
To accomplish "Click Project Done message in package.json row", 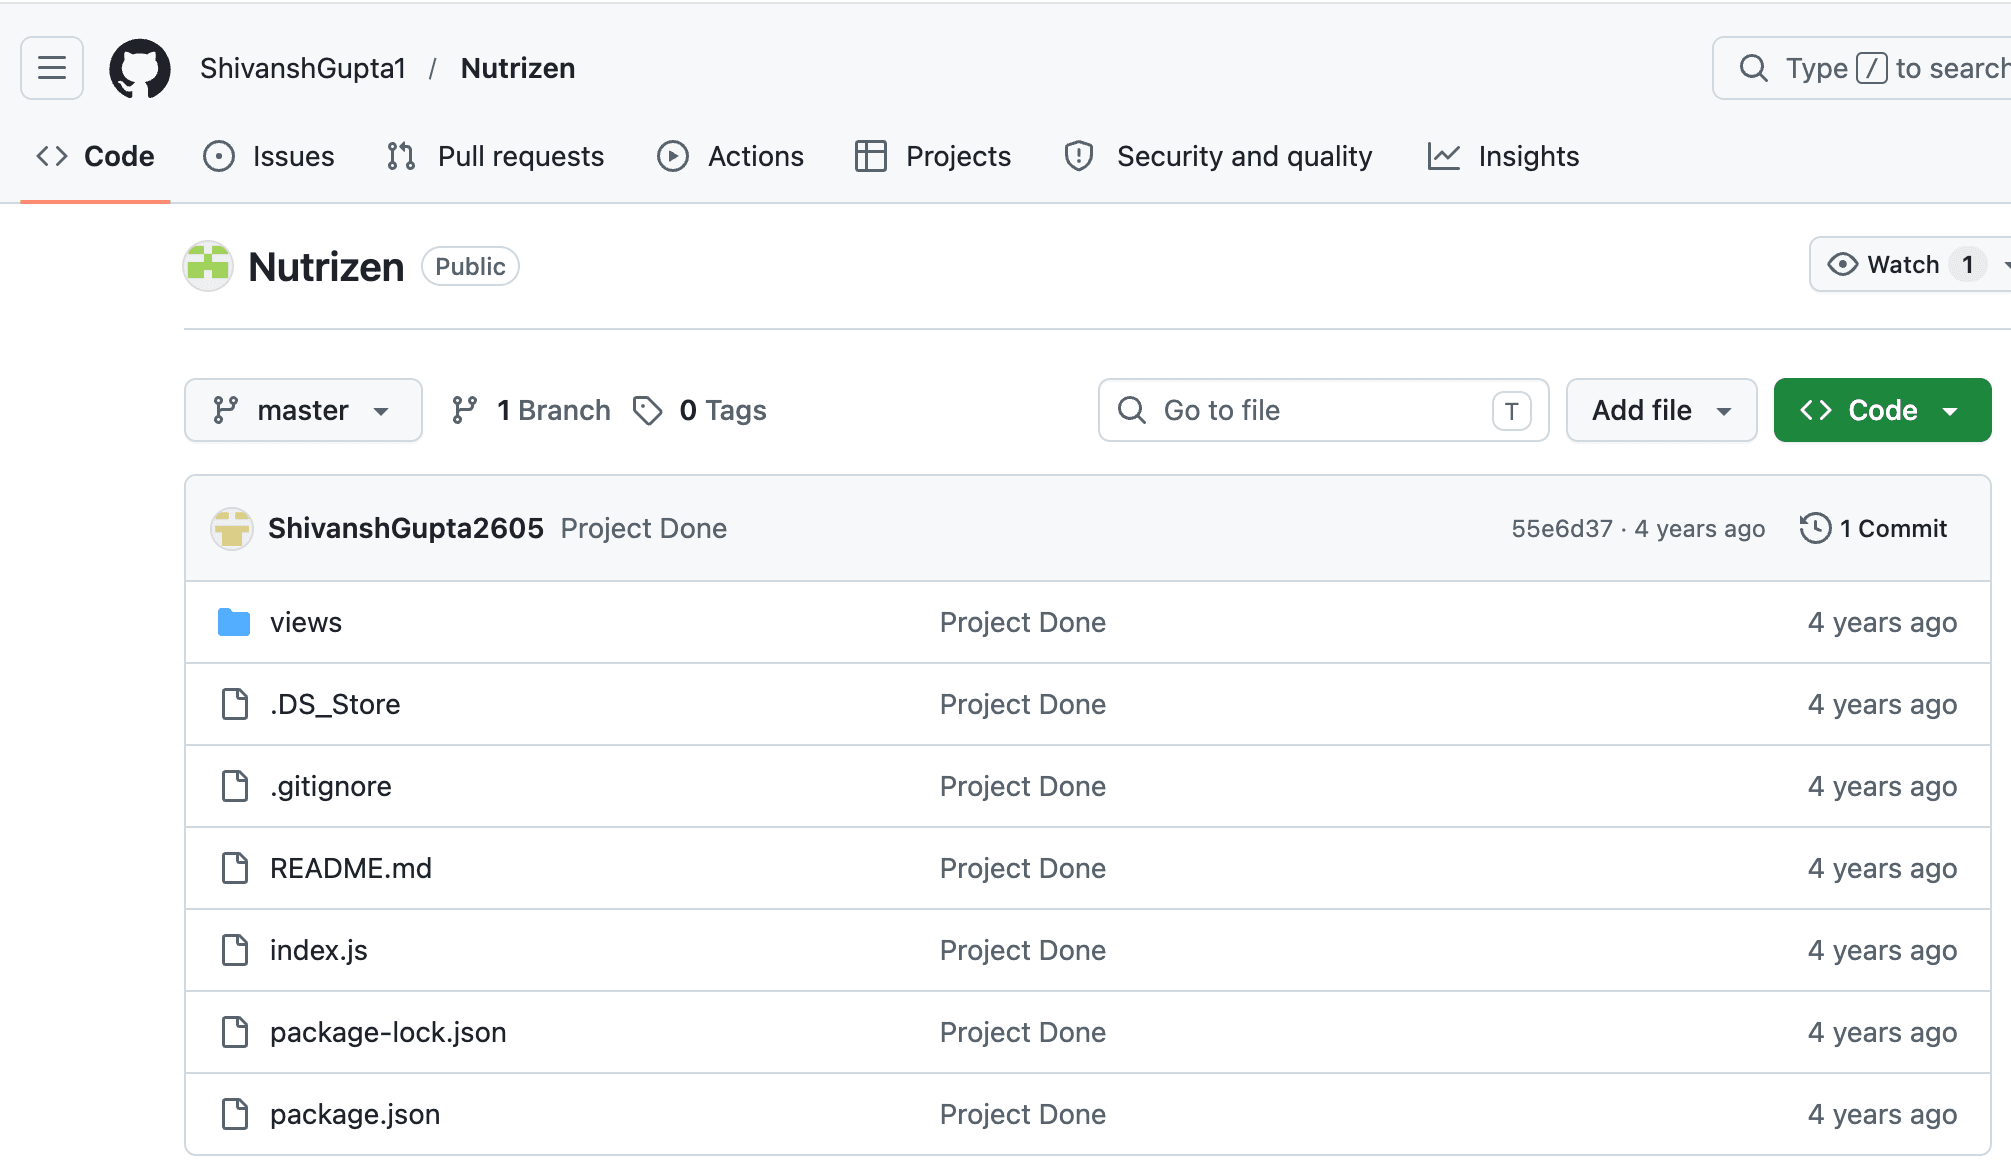I will tap(1023, 1114).
